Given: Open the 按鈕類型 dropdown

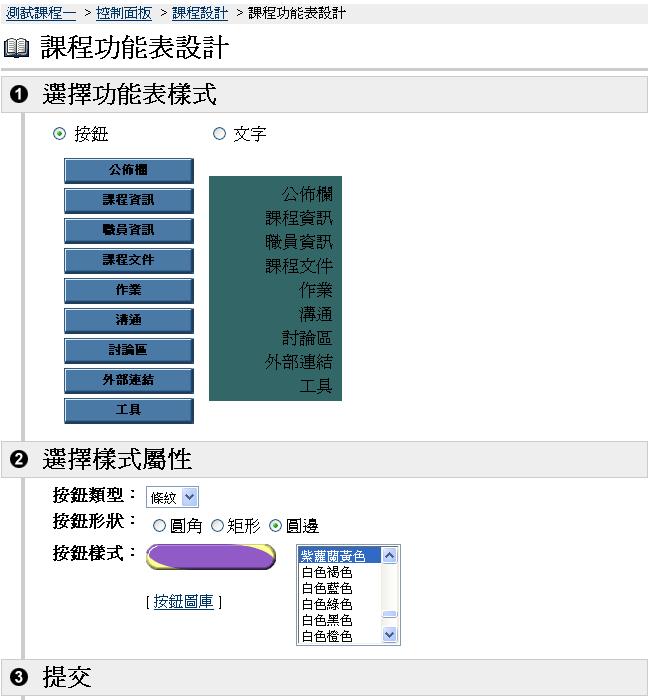Looking at the screenshot, I should tap(173, 497).
